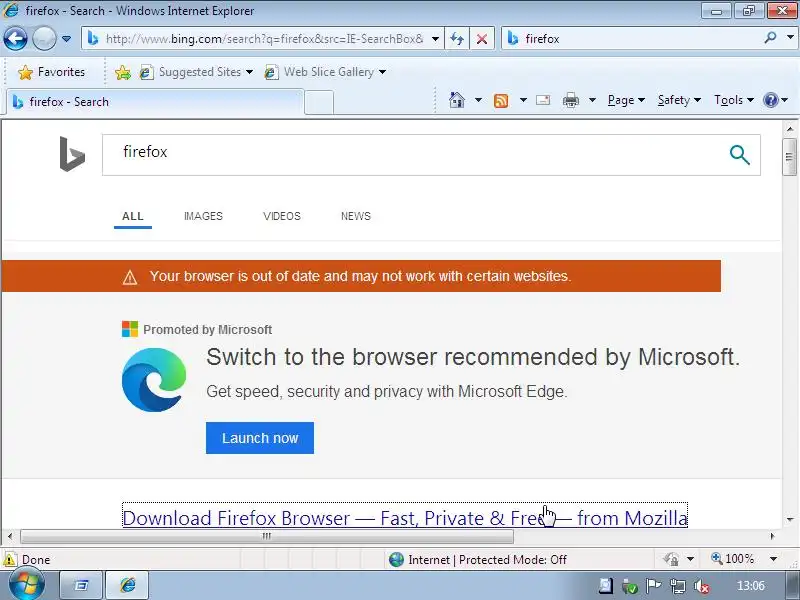Open the 100% zoom level control
Screen dimensions: 800x600
point(733,559)
